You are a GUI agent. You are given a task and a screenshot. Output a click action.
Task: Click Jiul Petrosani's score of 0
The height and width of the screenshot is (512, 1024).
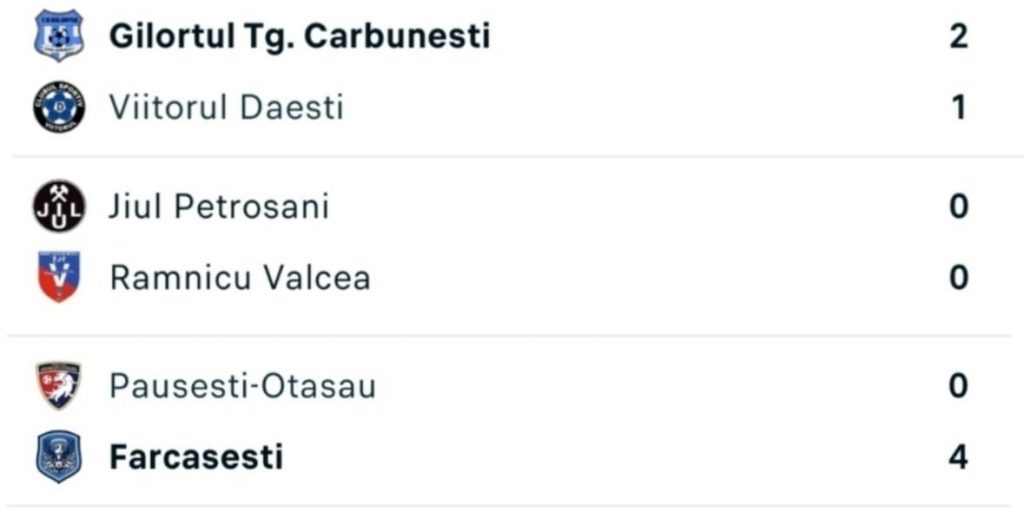(958, 206)
